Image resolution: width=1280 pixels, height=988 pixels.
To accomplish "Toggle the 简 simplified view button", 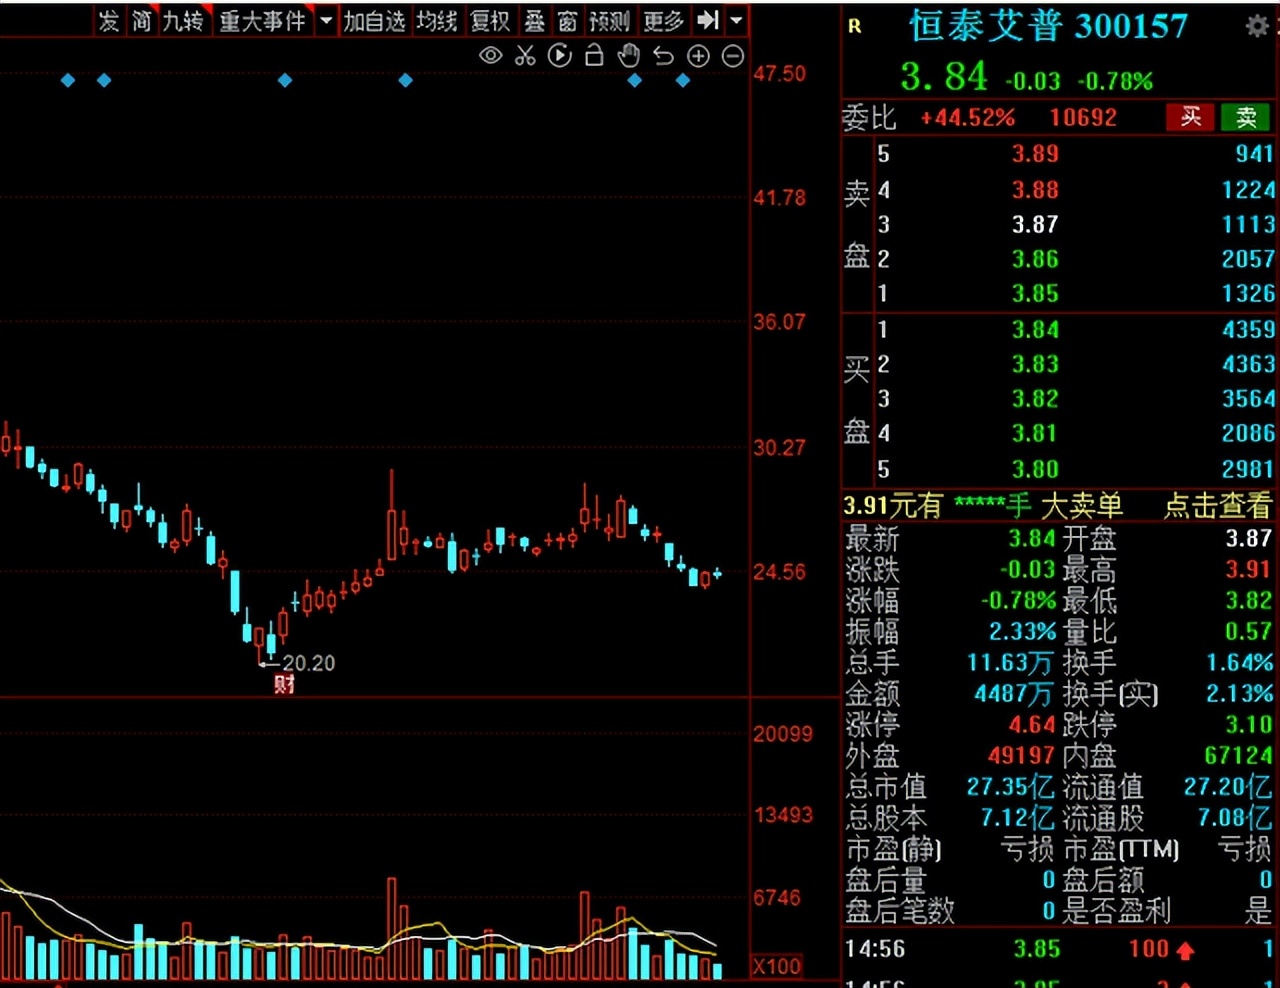I will pos(142,20).
